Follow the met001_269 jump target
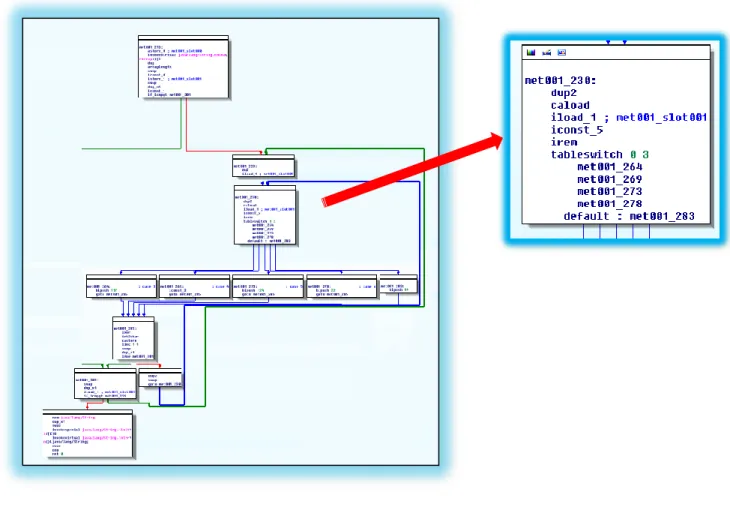 pos(609,179)
